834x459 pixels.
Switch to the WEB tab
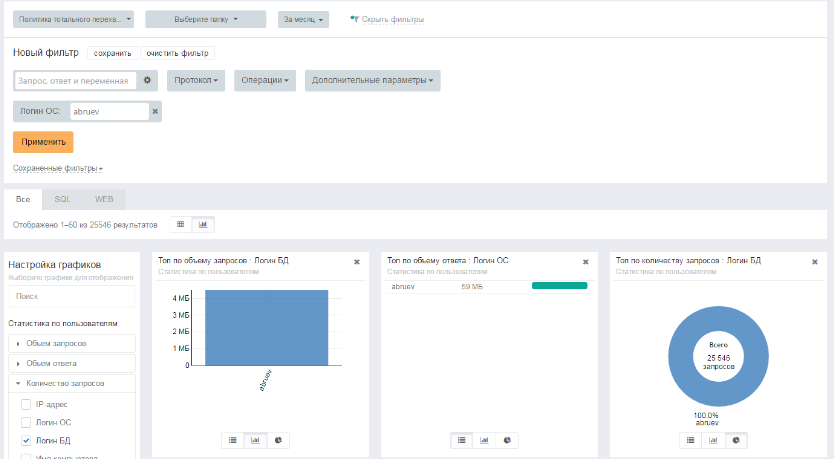coord(104,199)
